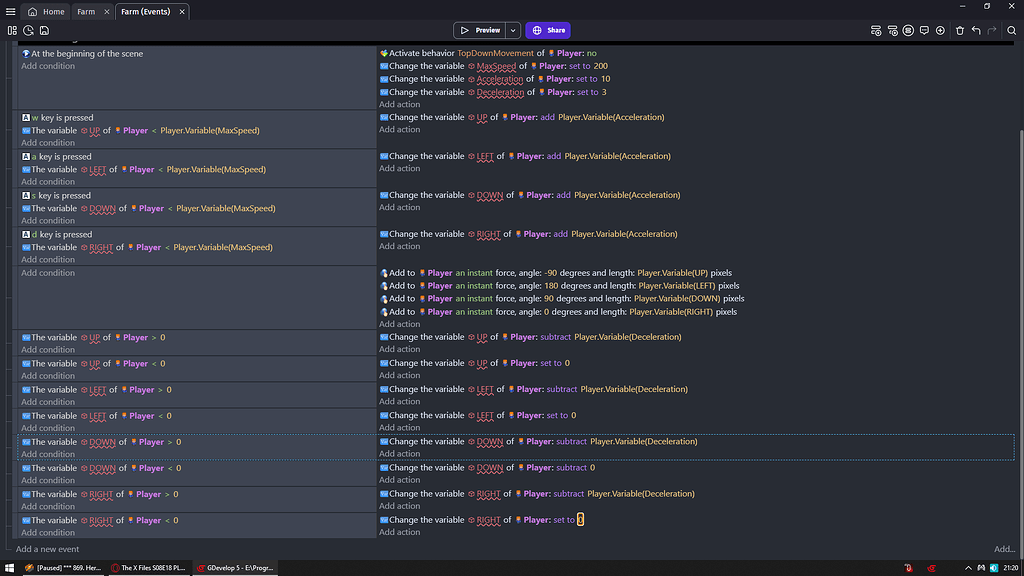Save the project with the floppy disk icon

point(43,30)
